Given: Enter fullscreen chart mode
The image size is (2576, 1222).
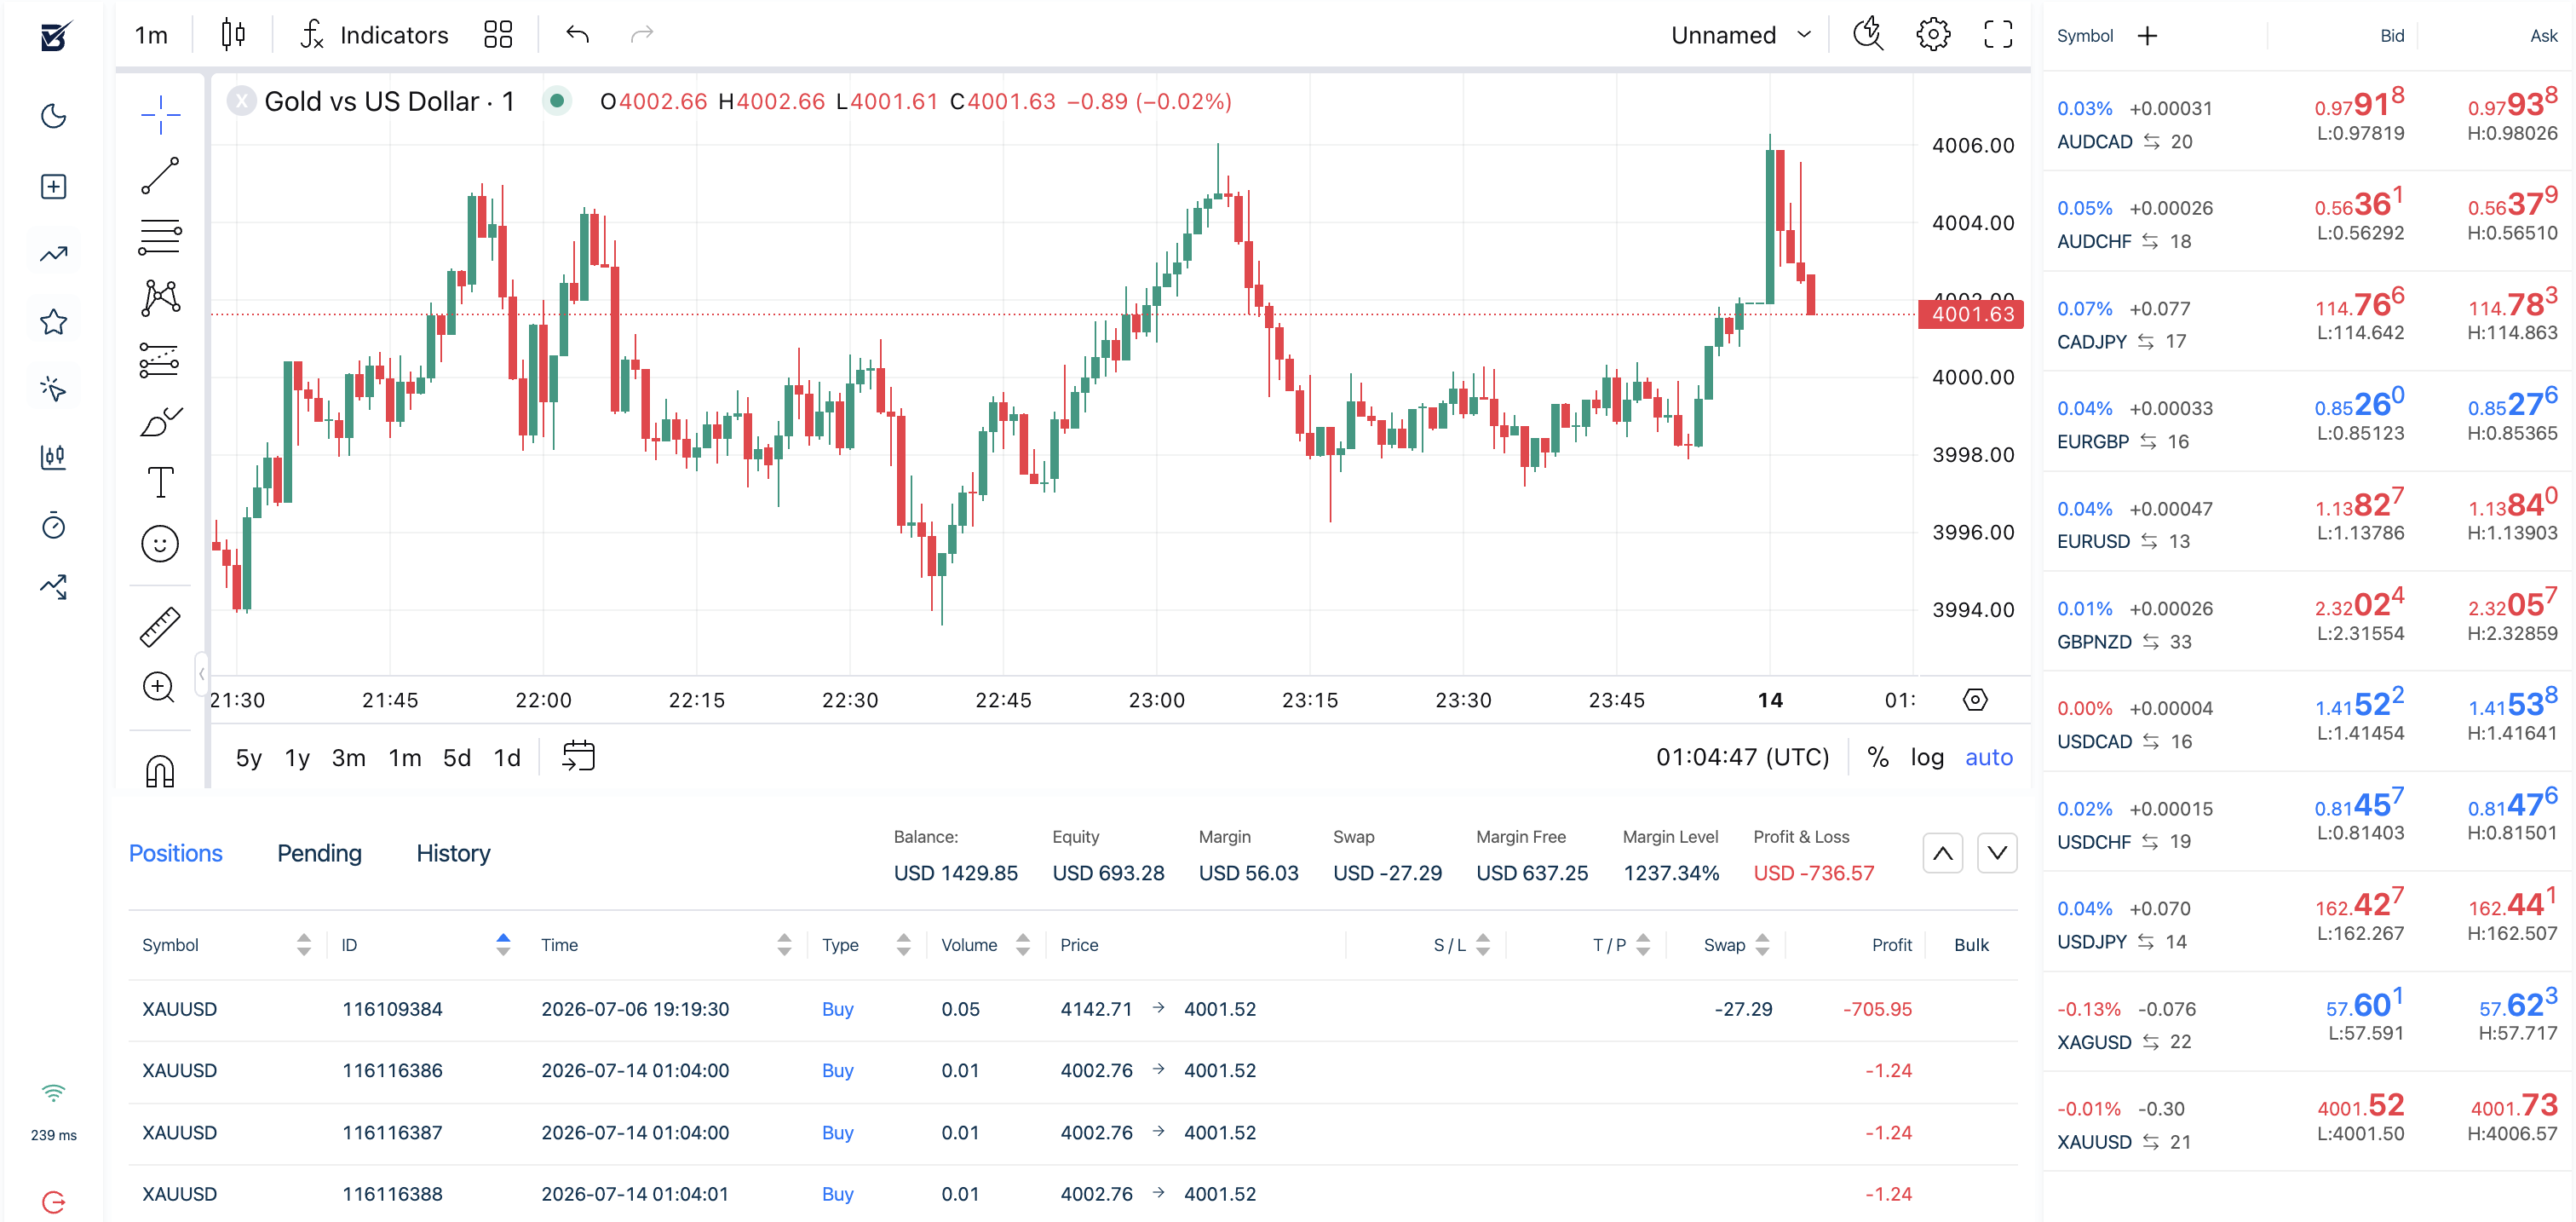Looking at the screenshot, I should coord(1998,35).
